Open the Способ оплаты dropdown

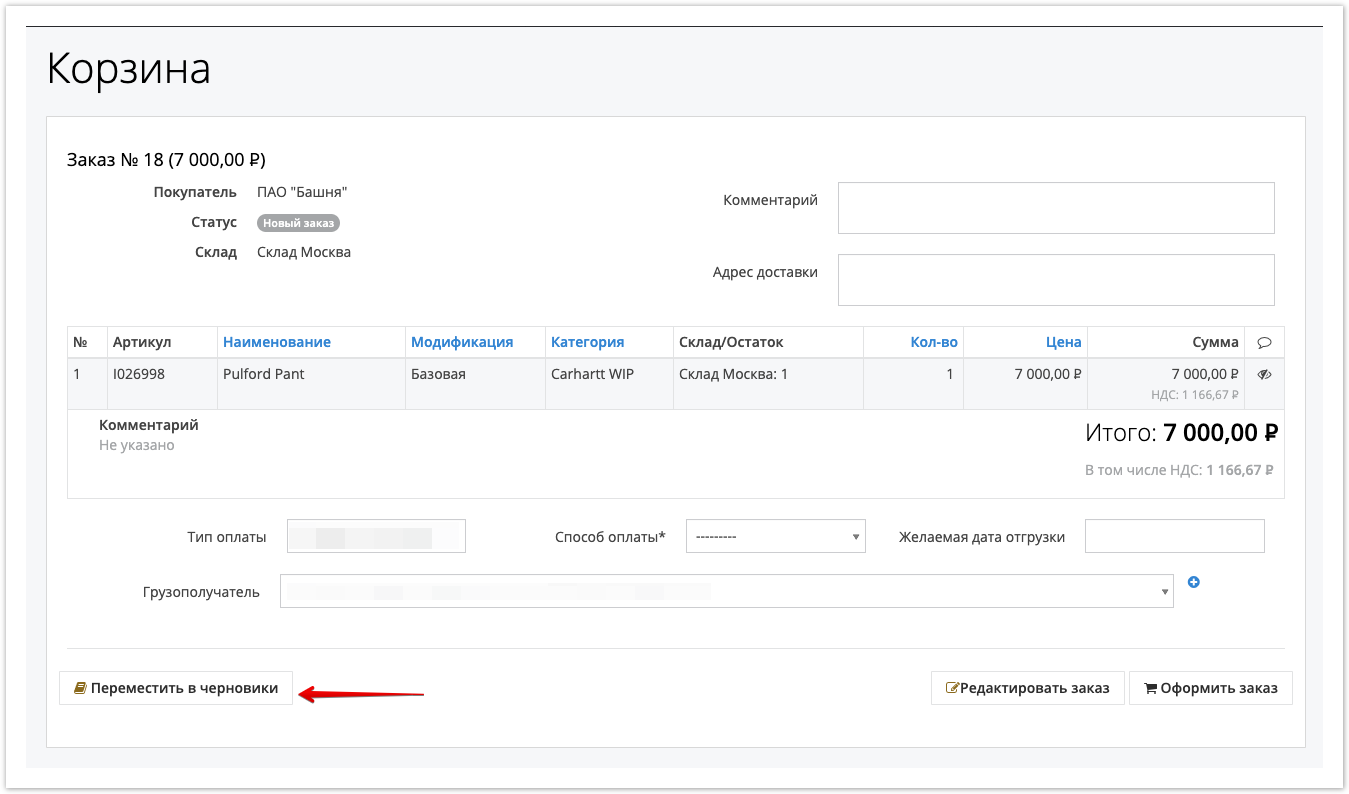pyautogui.click(x=775, y=536)
